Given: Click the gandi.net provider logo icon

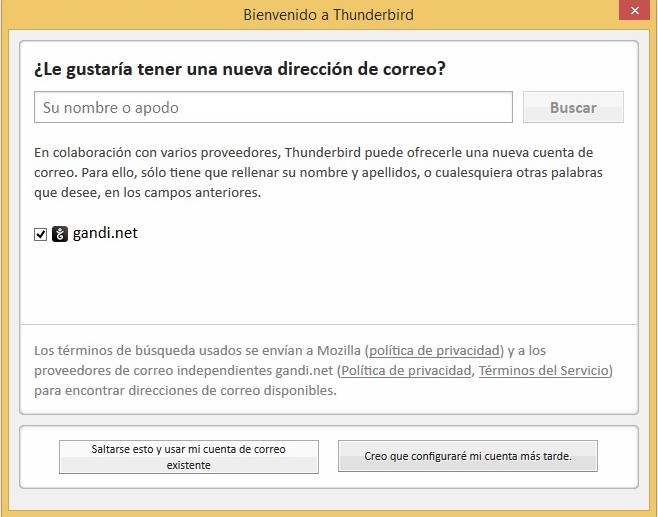Looking at the screenshot, I should tap(60, 234).
